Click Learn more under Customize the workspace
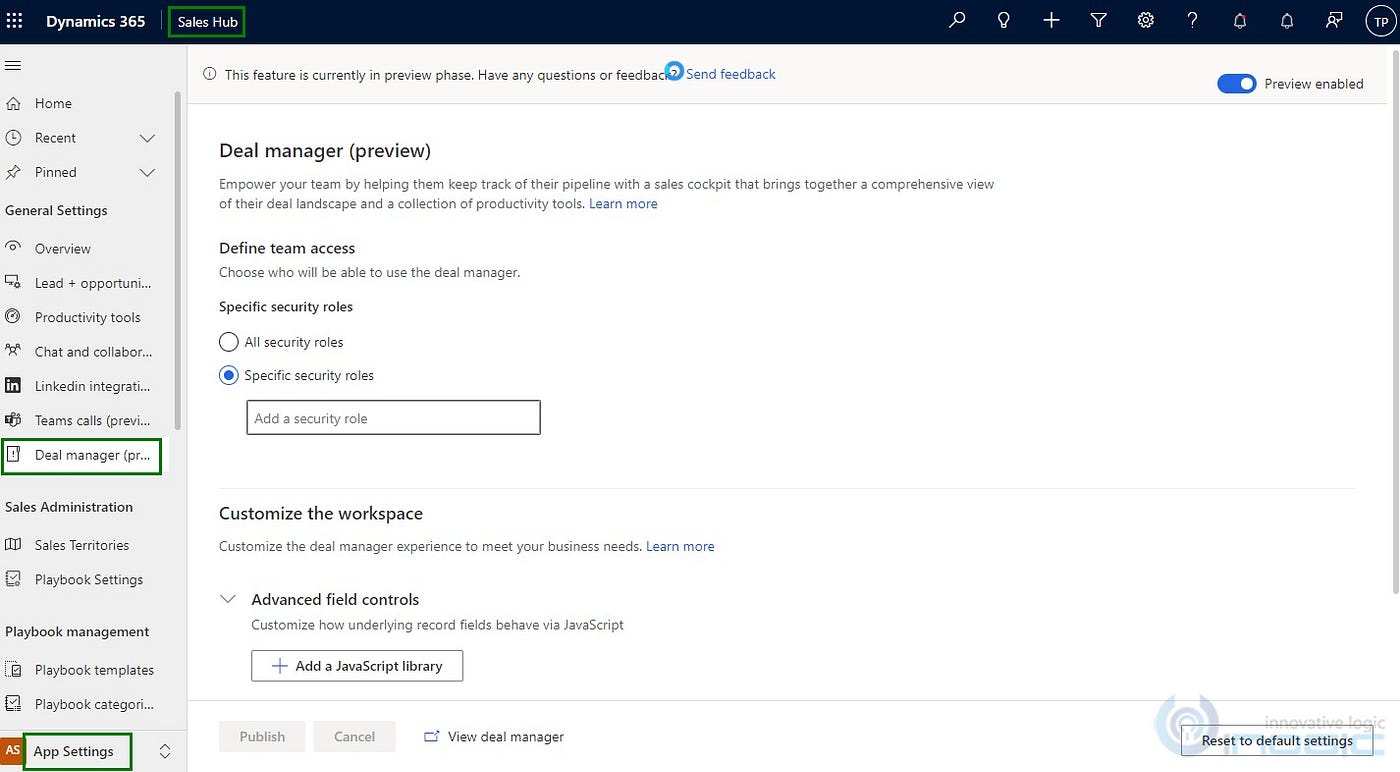This screenshot has width=1400, height=772. [680, 546]
